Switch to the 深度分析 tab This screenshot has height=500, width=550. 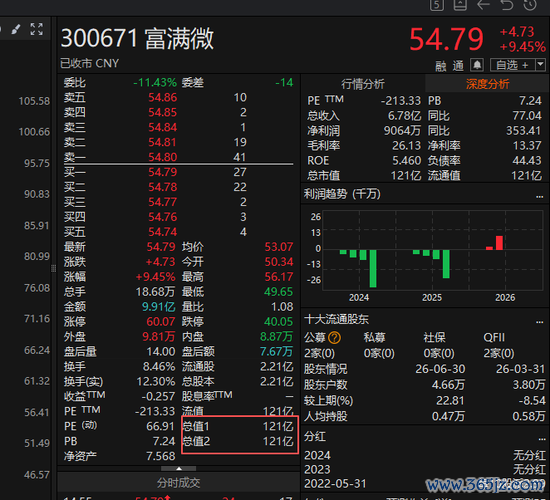click(487, 84)
